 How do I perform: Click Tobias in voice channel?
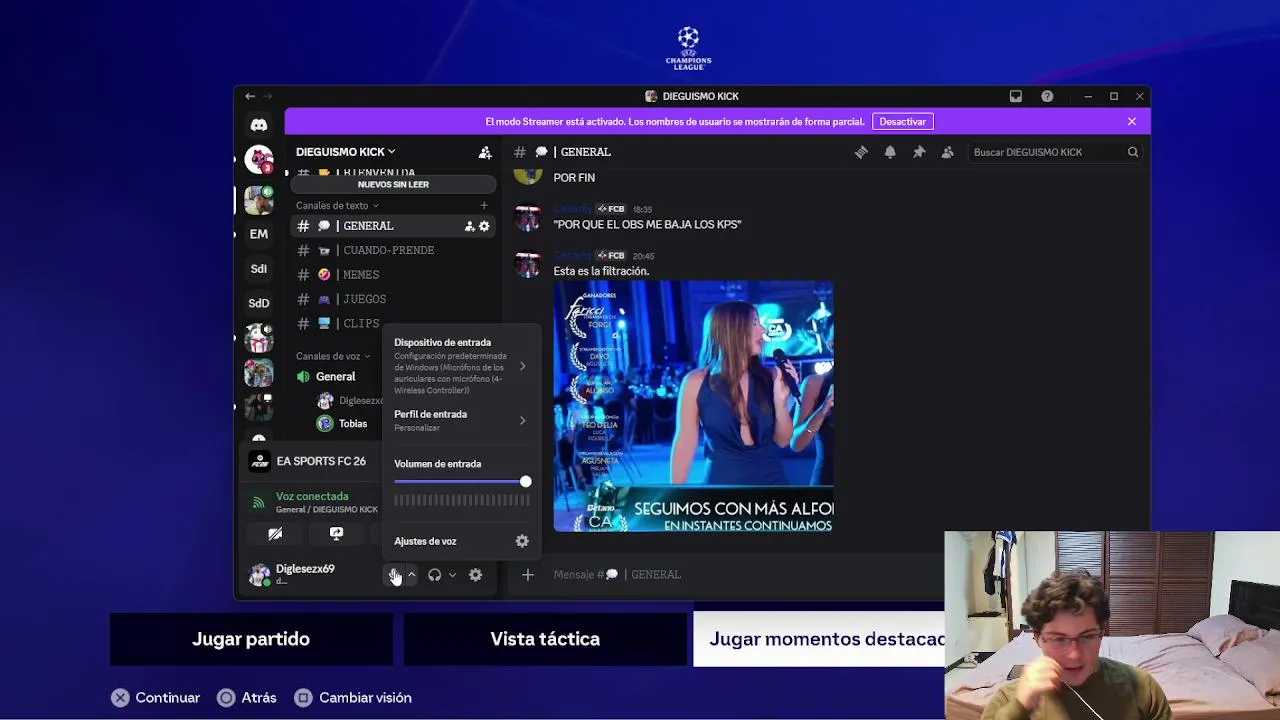click(x=353, y=424)
